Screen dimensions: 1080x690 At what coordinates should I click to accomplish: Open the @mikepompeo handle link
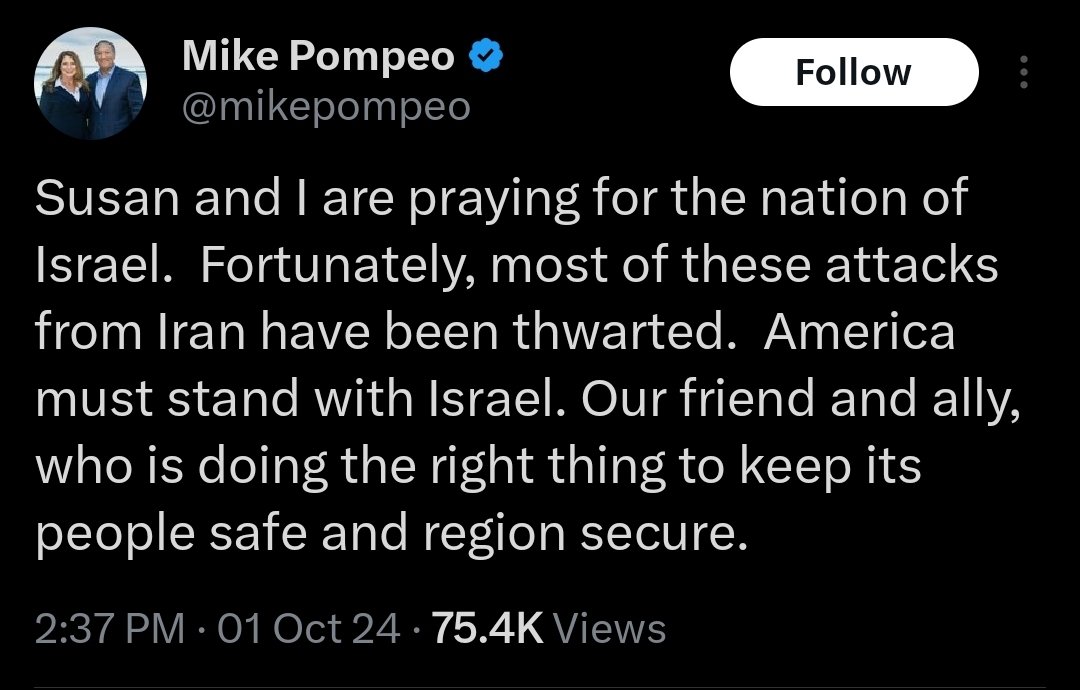pyautogui.click(x=326, y=105)
